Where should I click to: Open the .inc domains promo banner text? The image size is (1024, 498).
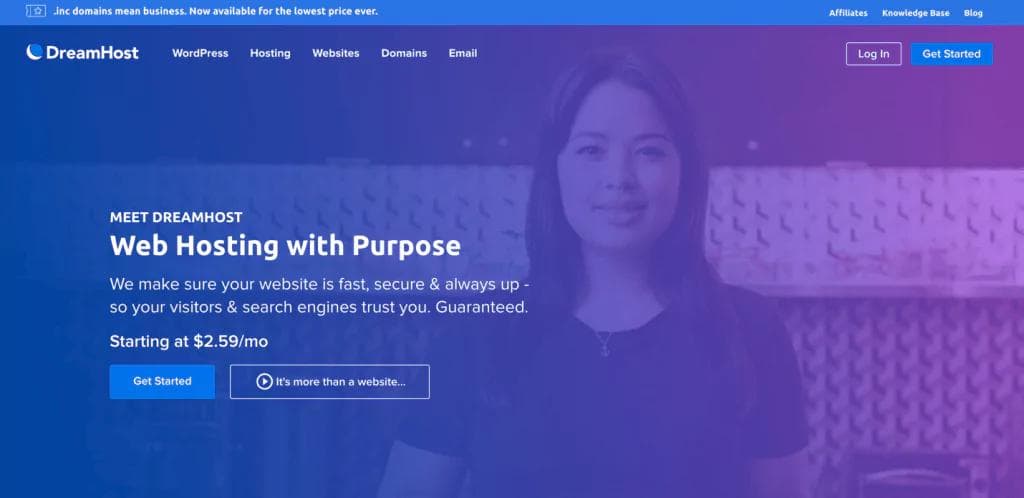pos(215,11)
